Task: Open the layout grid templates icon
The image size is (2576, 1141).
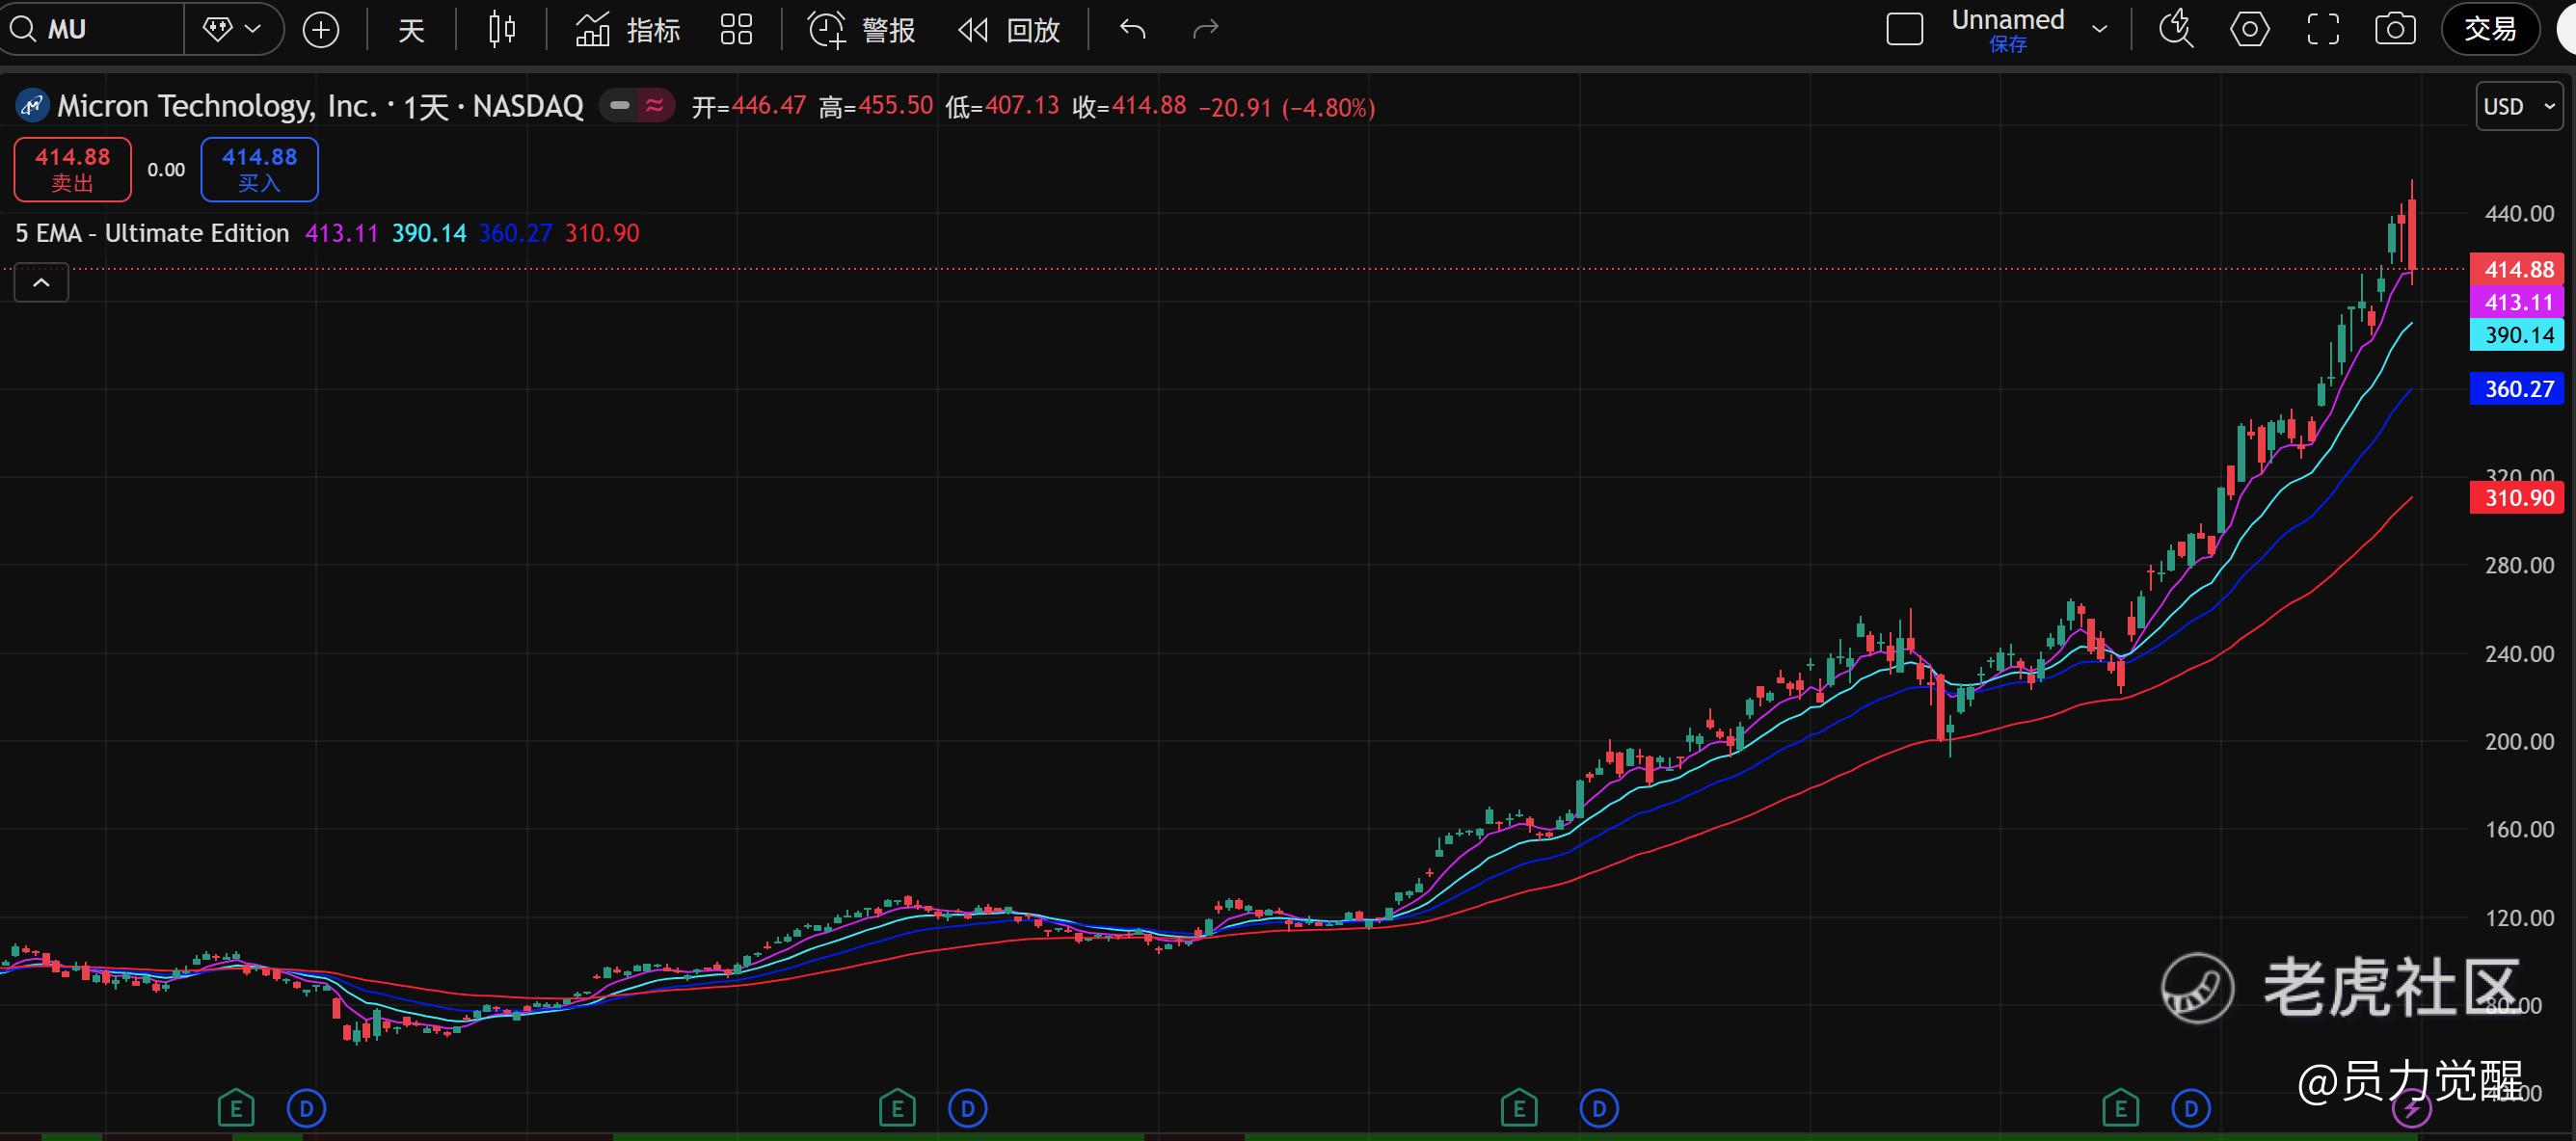Action: [x=736, y=30]
